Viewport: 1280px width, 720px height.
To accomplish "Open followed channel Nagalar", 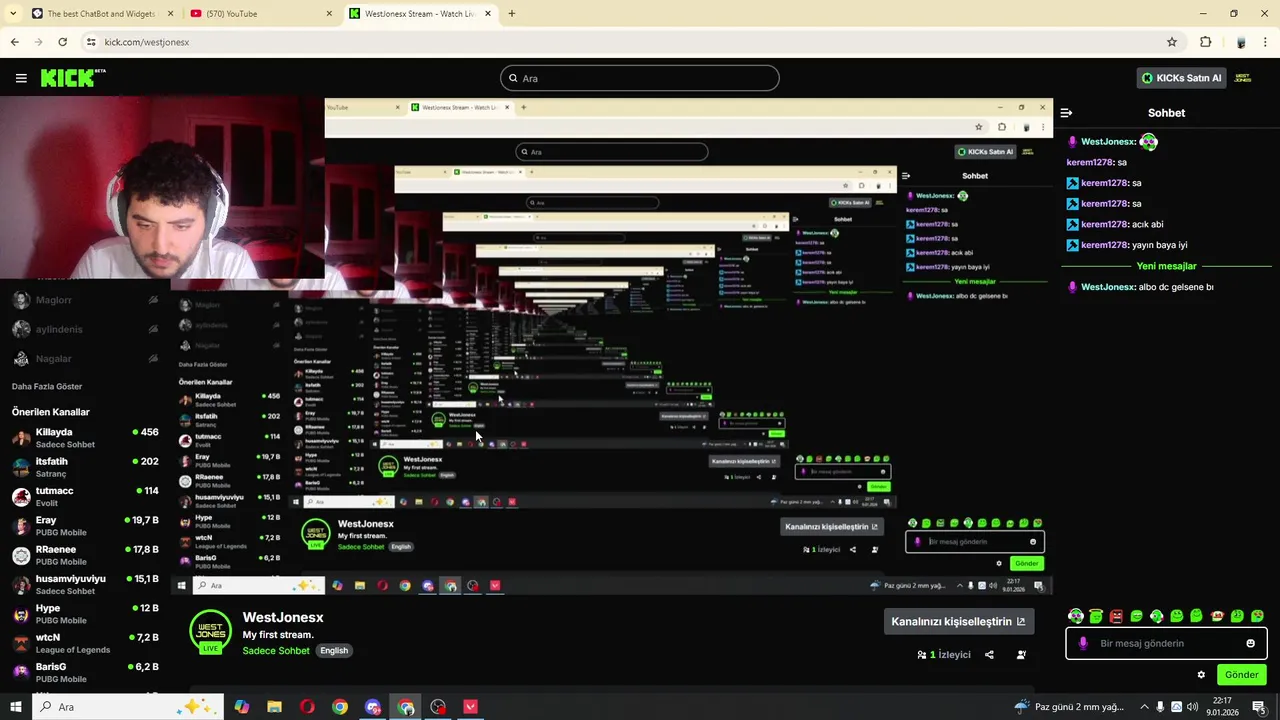I will point(85,358).
